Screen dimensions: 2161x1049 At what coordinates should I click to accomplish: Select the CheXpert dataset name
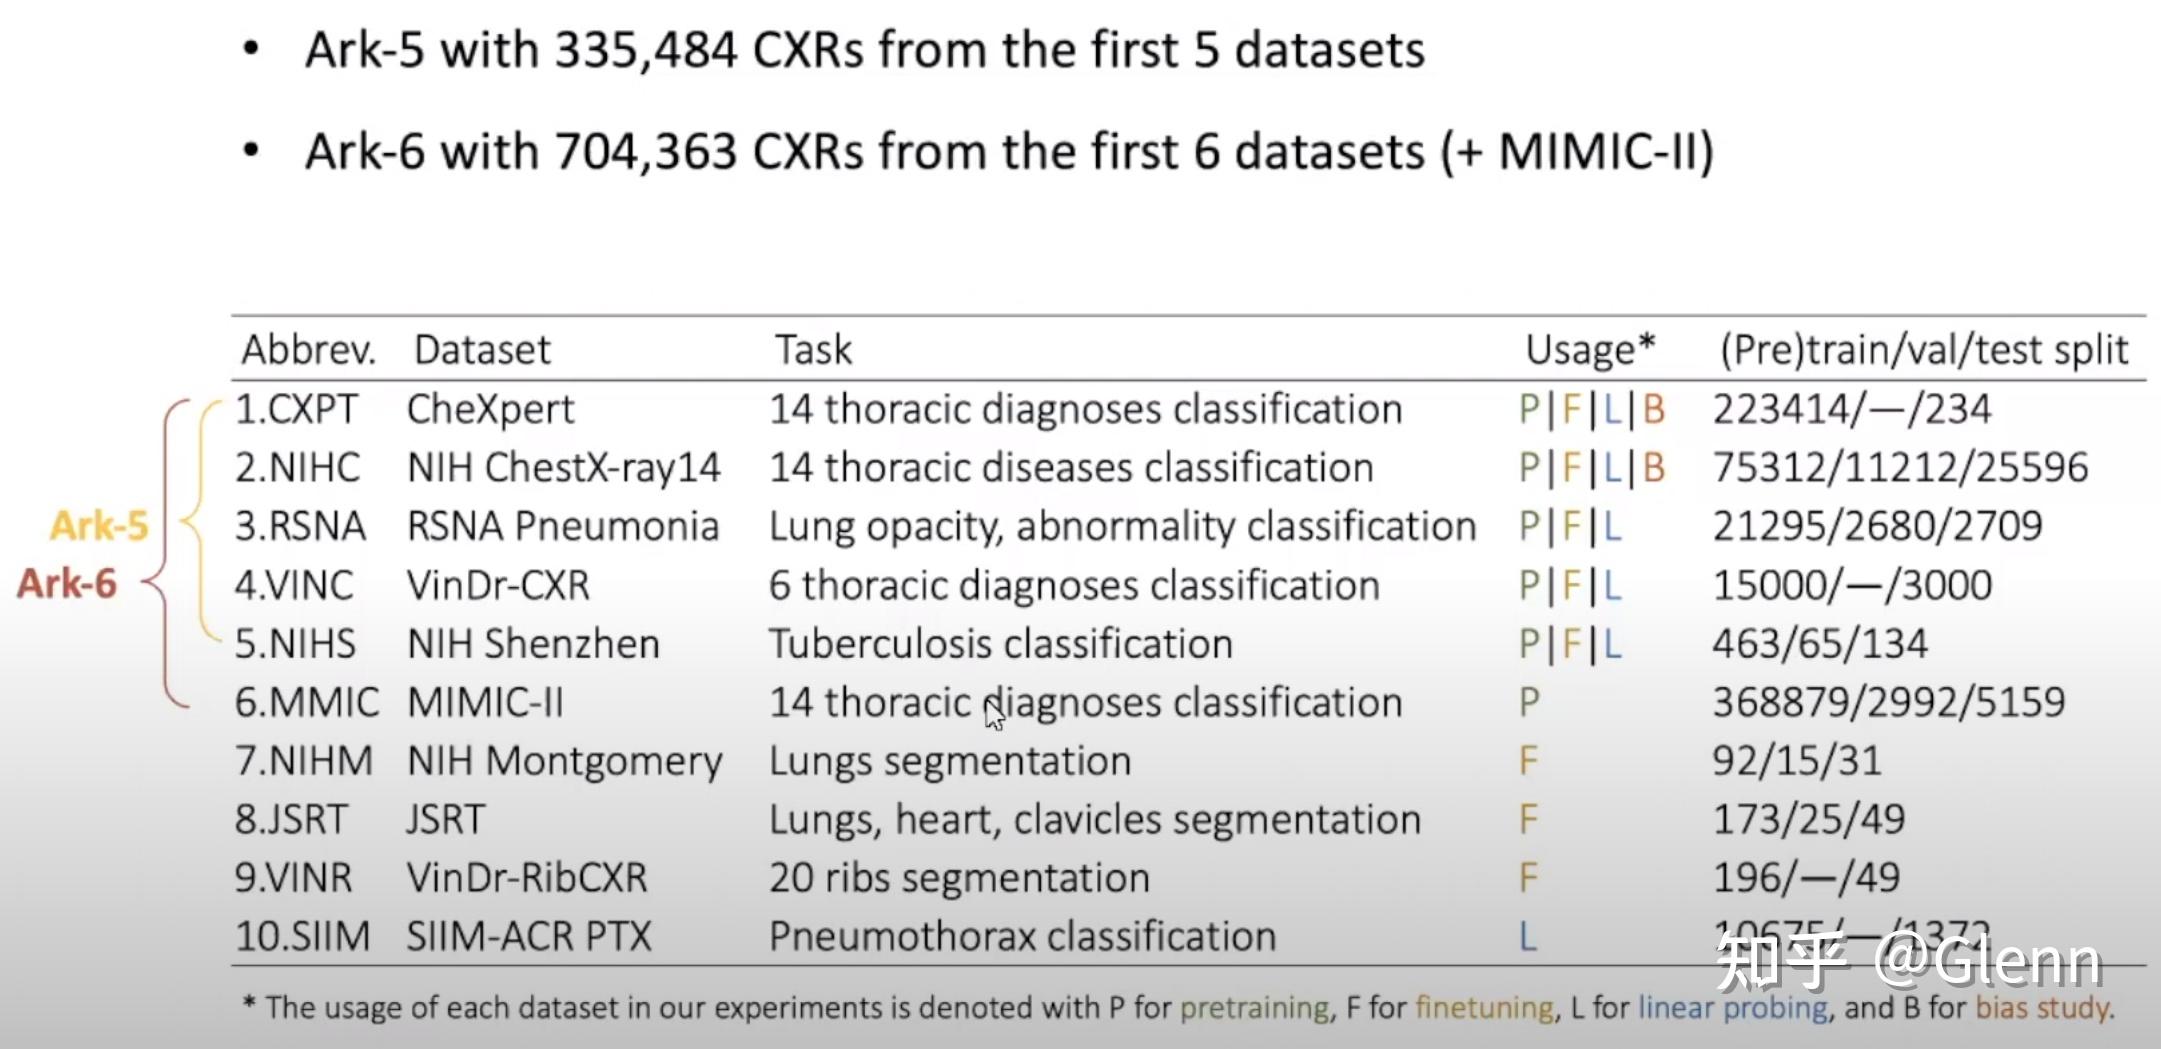tap(490, 409)
